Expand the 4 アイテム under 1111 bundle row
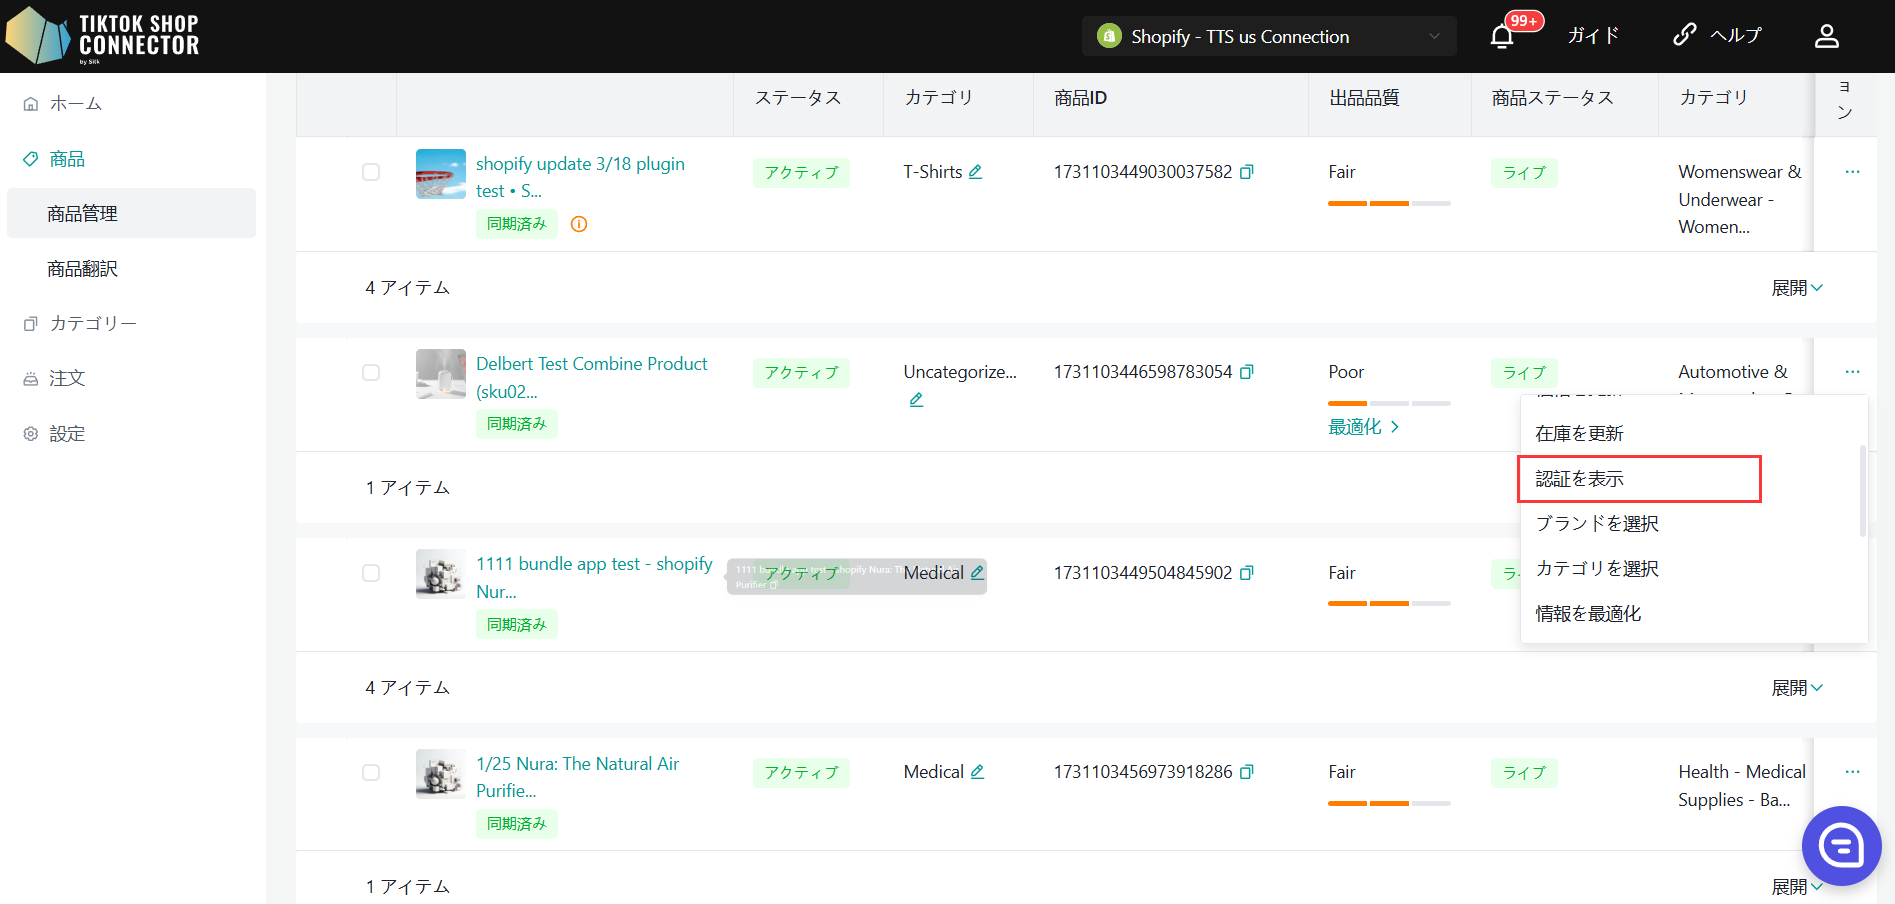This screenshot has height=904, width=1895. (x=1797, y=688)
